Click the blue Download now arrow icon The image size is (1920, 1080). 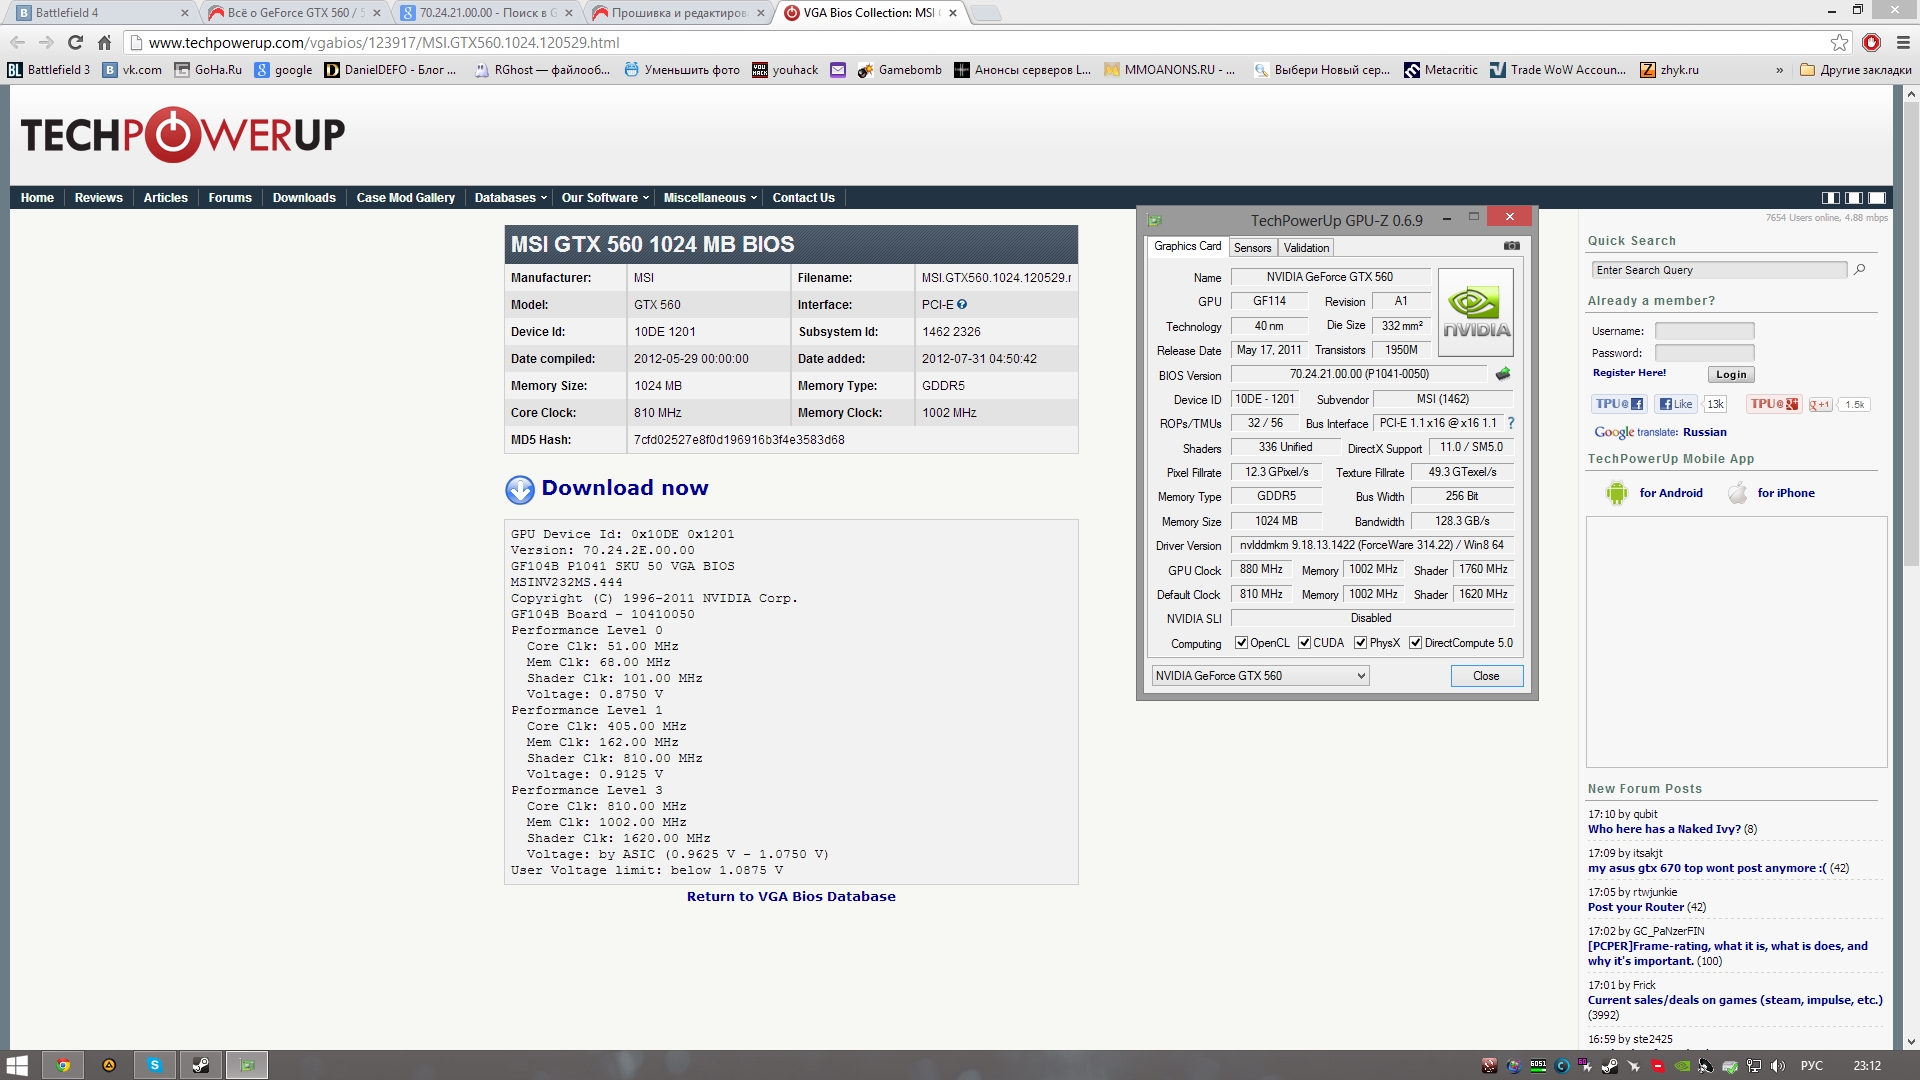520,489
